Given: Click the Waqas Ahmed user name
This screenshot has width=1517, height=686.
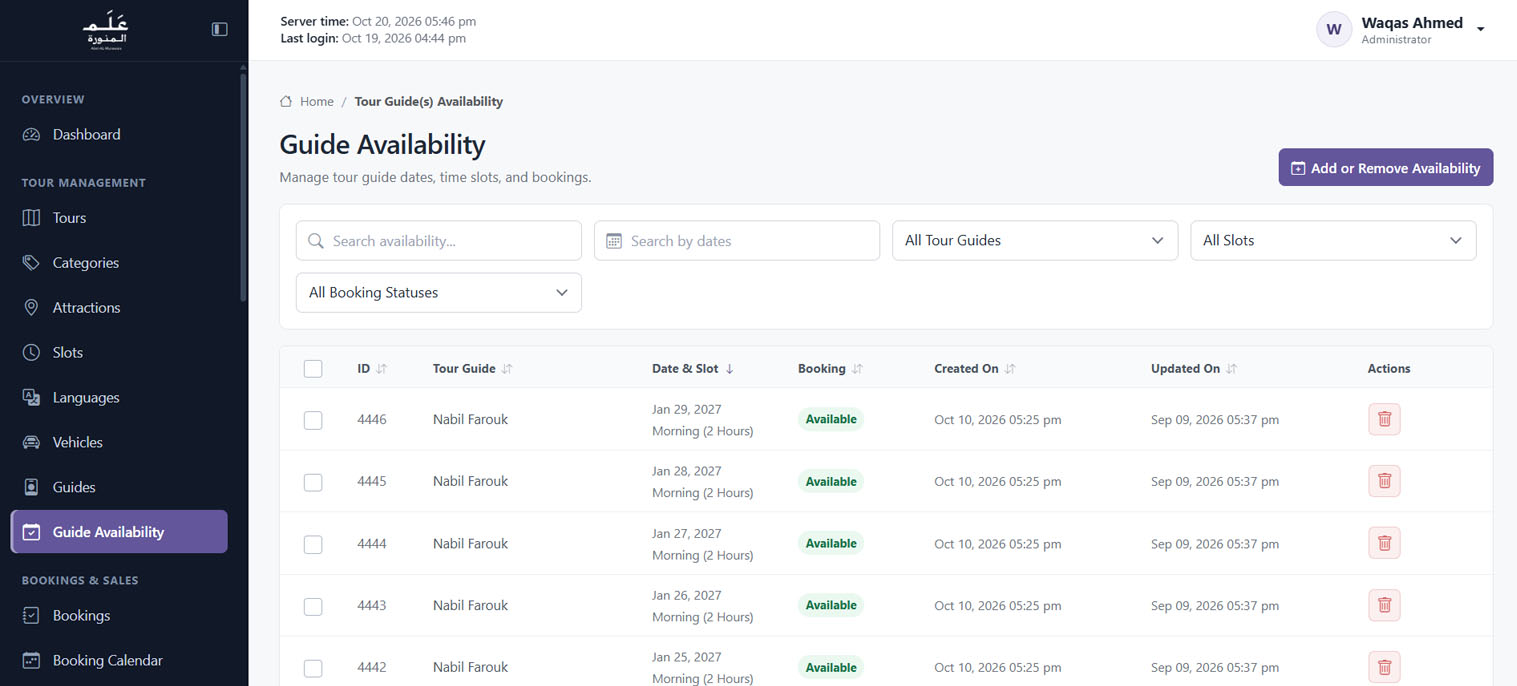Looking at the screenshot, I should coord(1412,23).
